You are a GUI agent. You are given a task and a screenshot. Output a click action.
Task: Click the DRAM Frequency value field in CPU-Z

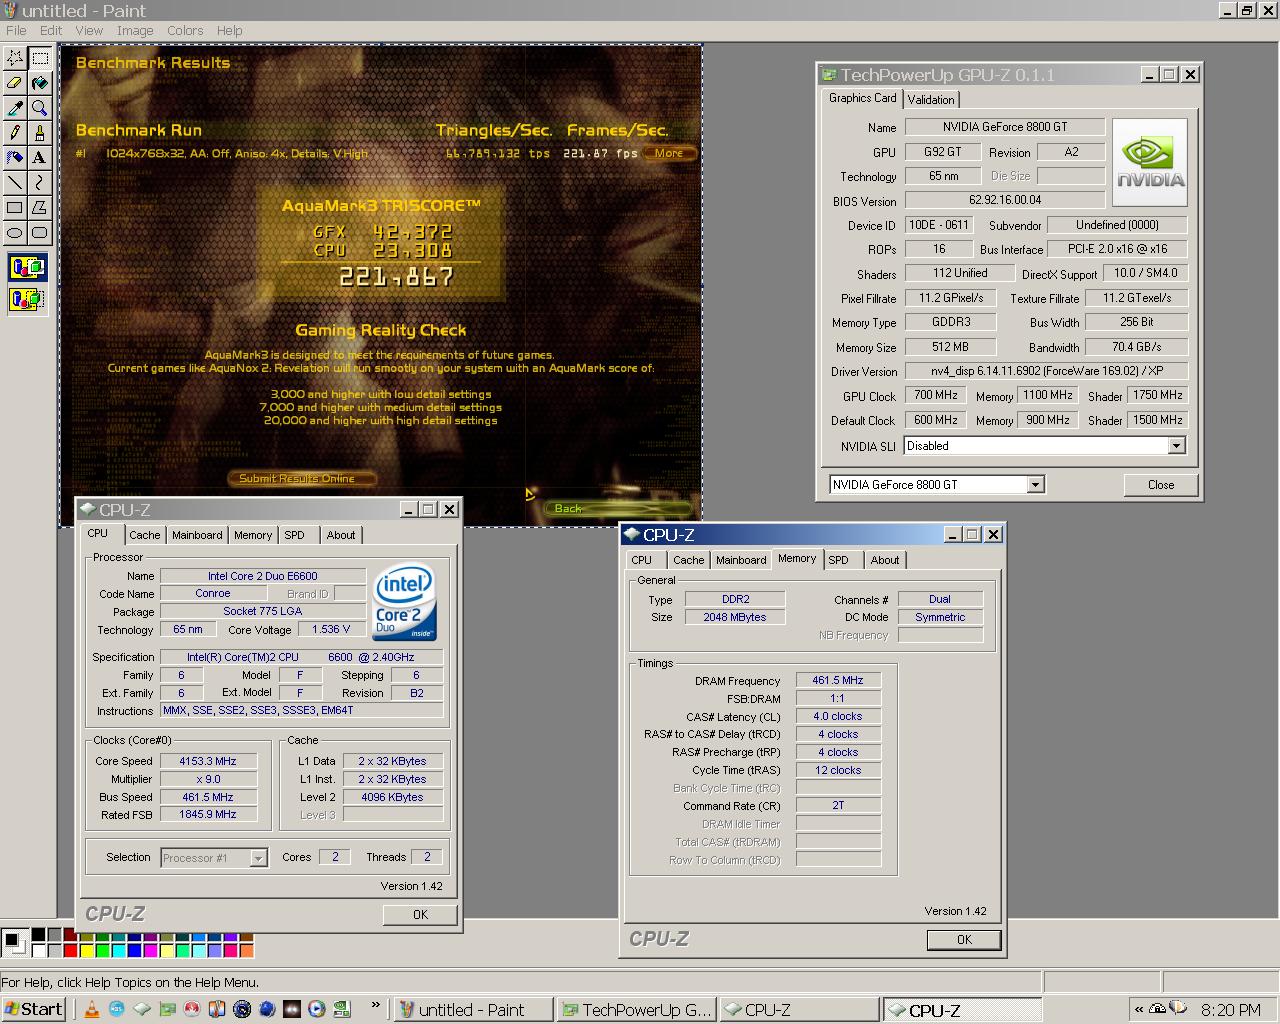838,680
